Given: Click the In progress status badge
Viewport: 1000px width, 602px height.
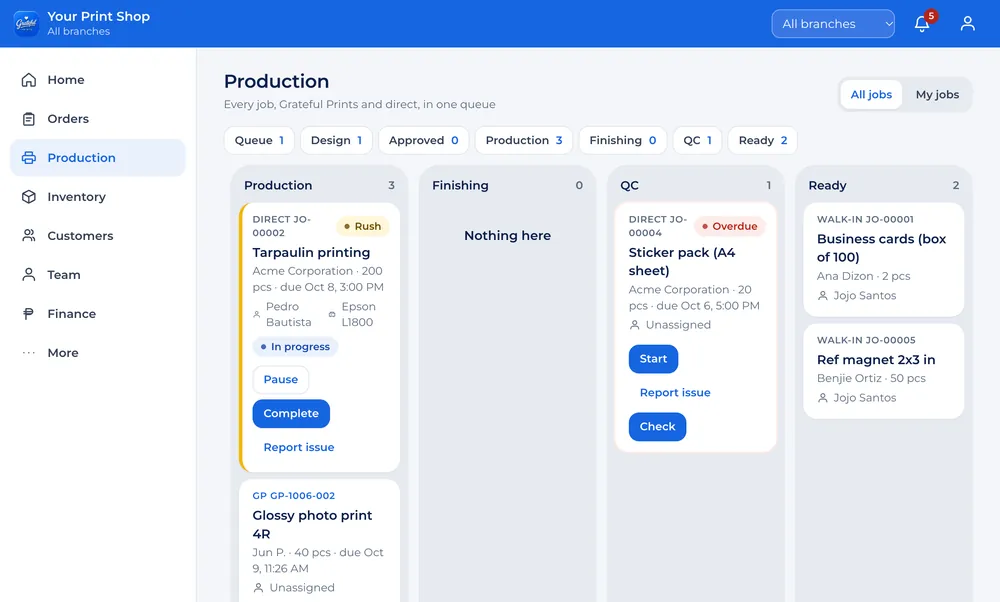Looking at the screenshot, I should point(295,347).
